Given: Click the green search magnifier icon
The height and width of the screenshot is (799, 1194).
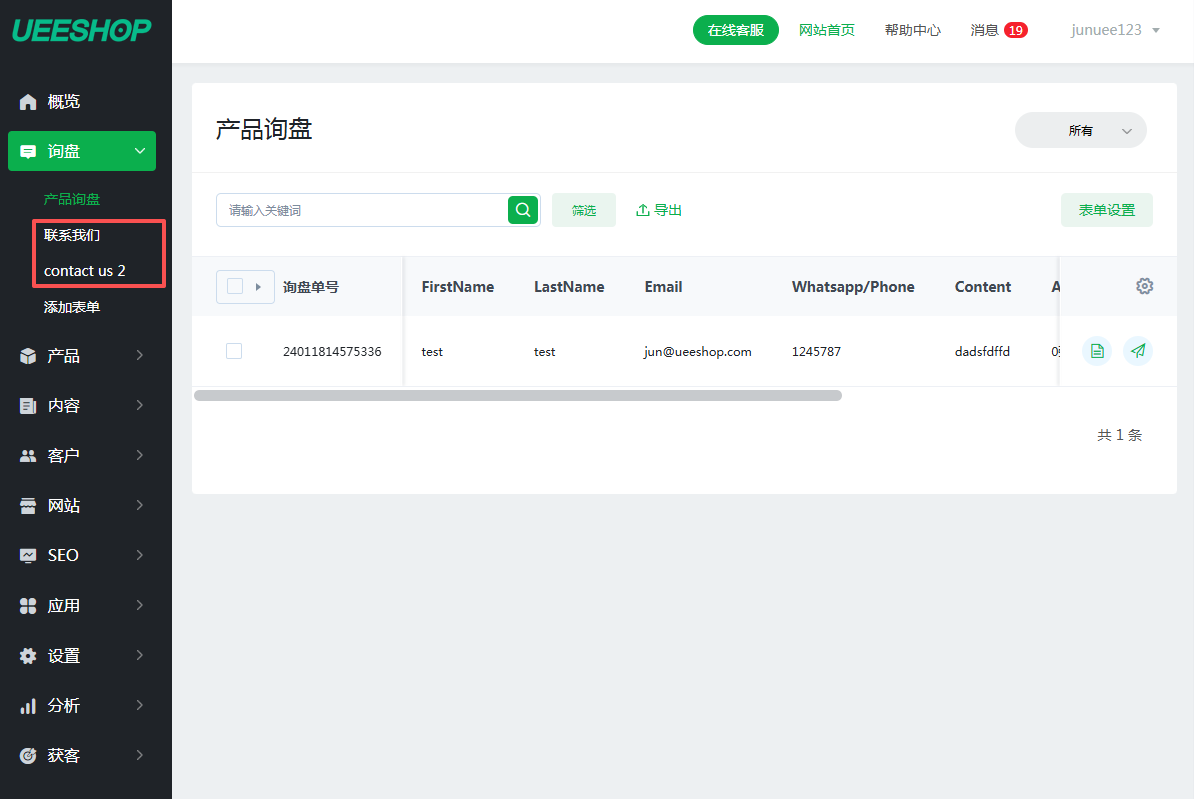Looking at the screenshot, I should pos(523,210).
